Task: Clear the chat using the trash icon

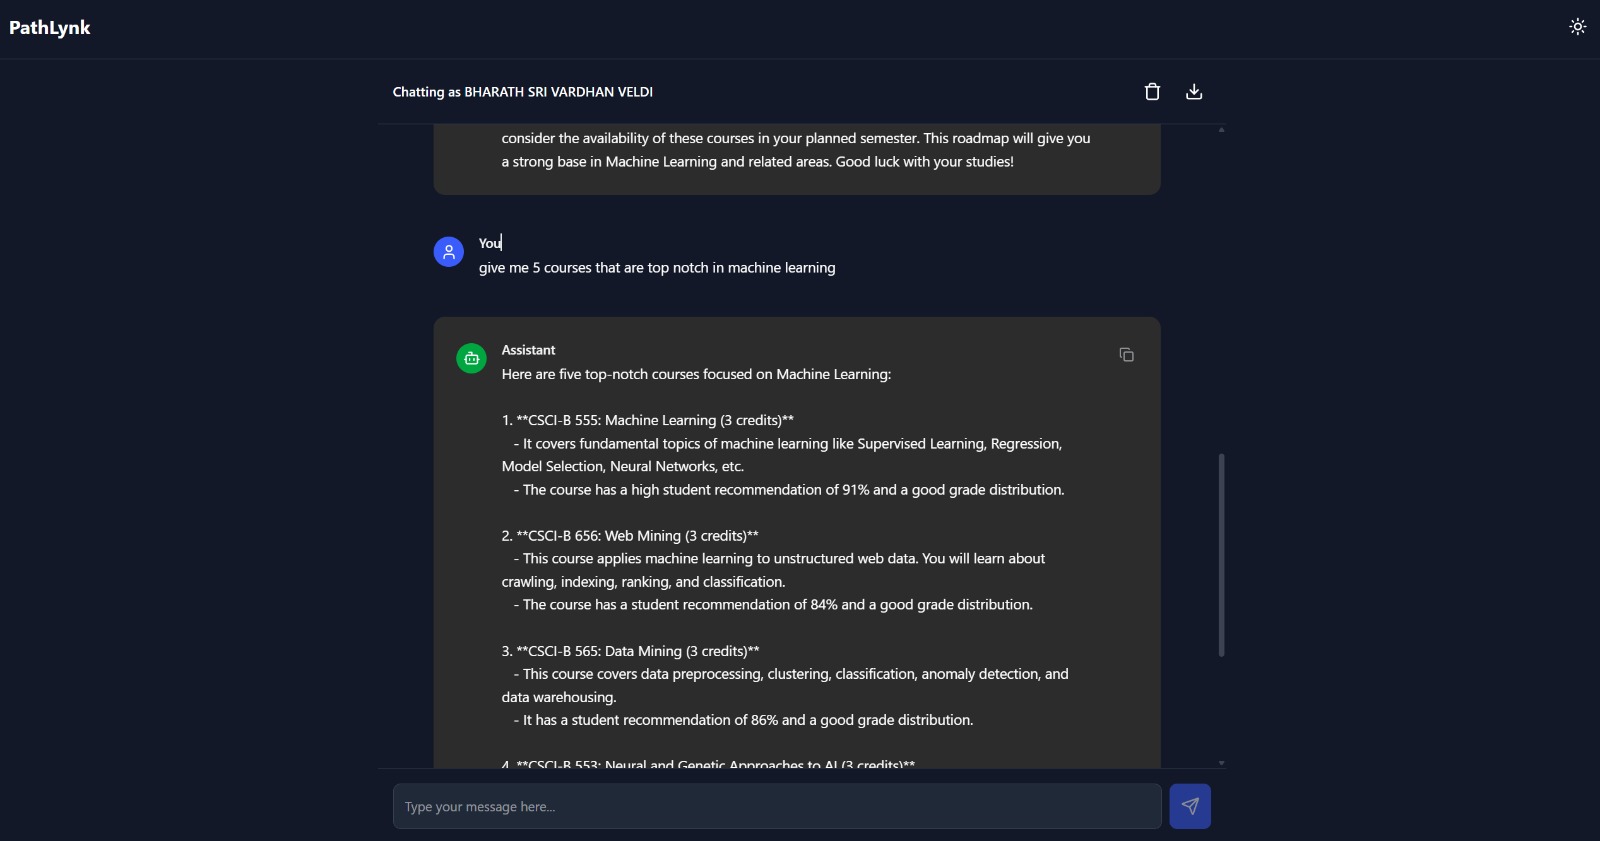Action: pos(1152,91)
